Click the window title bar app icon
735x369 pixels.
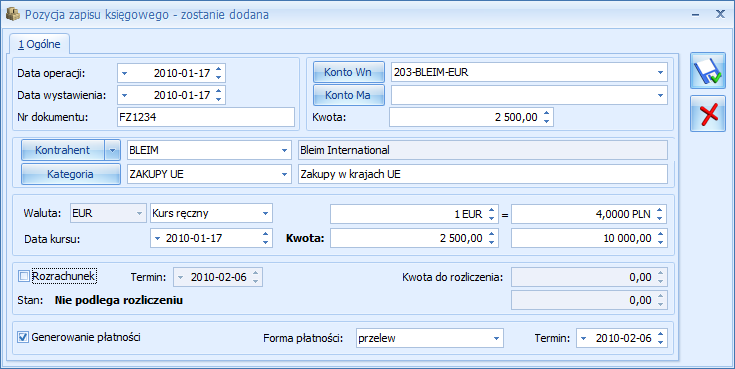[x=12, y=14]
